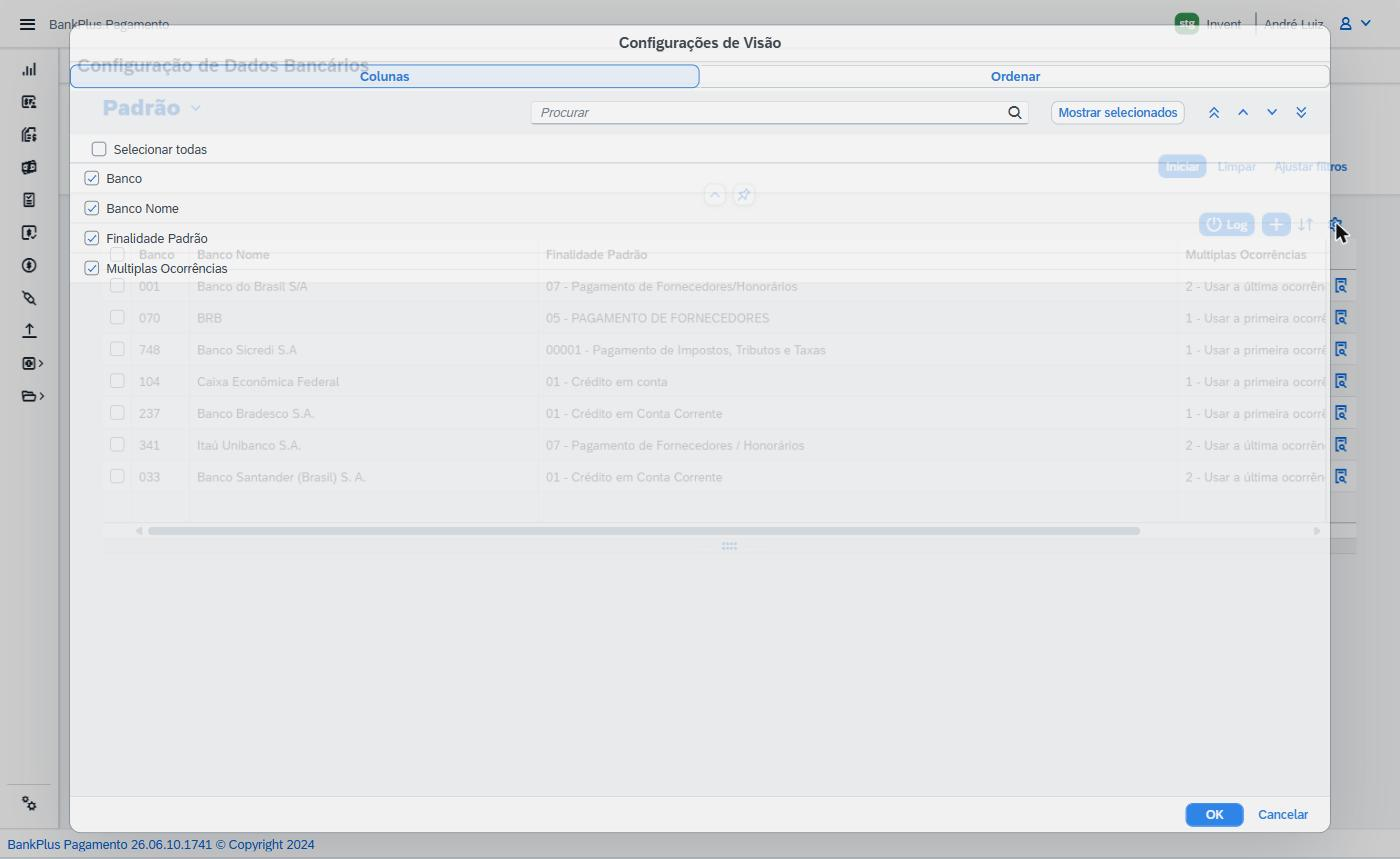This screenshot has width=1400, height=859.
Task: Open the gears settings icon in sidebar
Action: (29, 804)
